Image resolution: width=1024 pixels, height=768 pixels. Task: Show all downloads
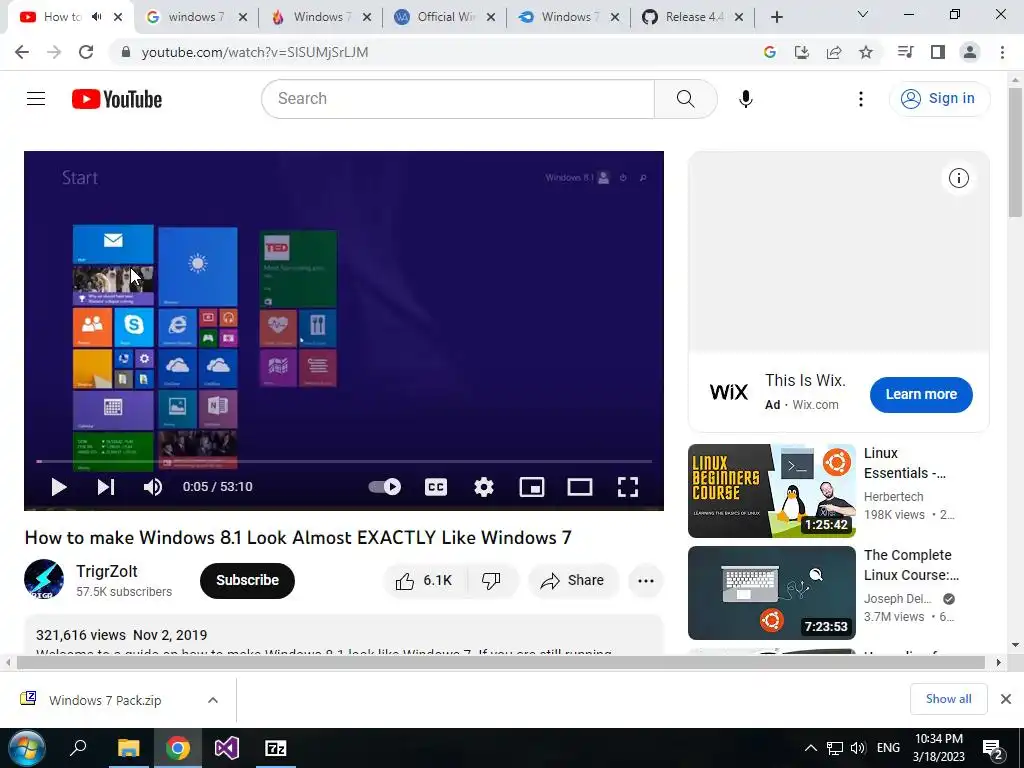(948, 699)
